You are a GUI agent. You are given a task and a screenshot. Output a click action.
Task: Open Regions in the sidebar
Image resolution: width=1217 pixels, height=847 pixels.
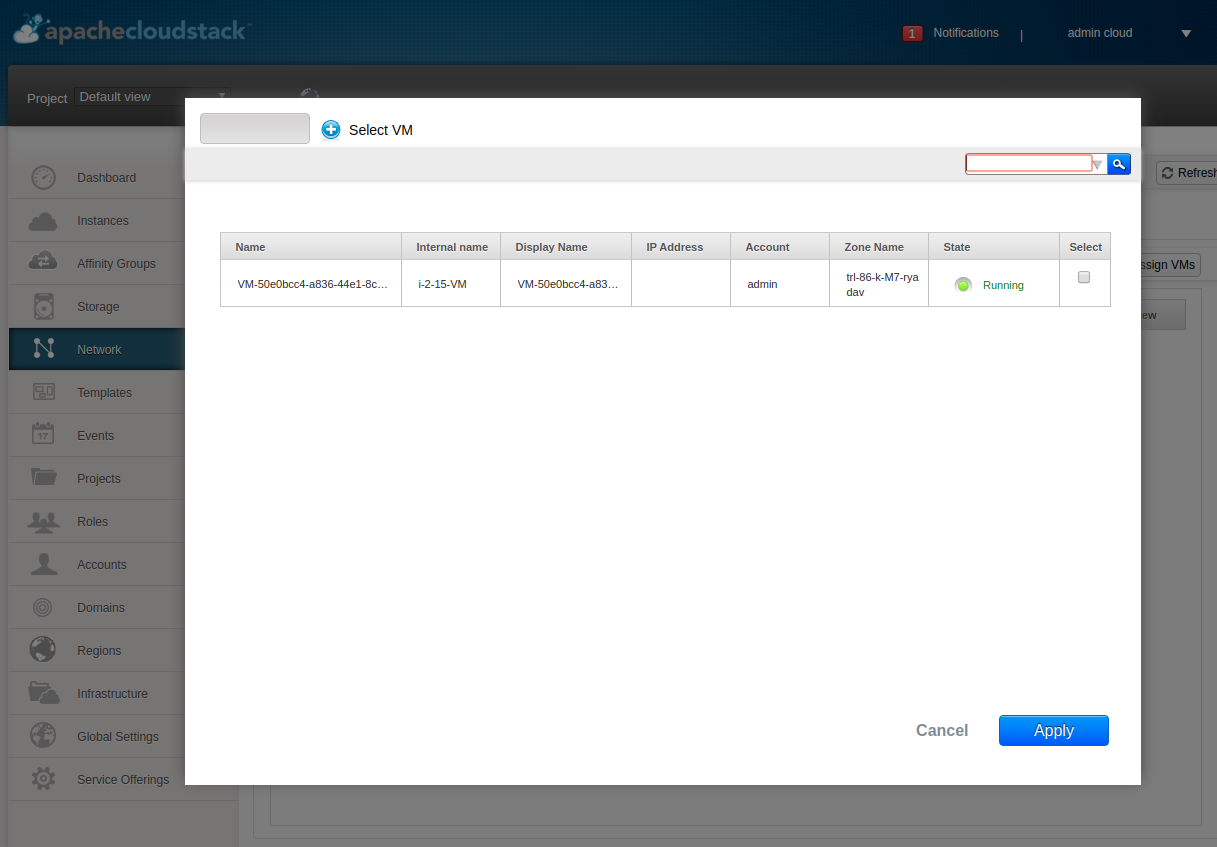(99, 650)
